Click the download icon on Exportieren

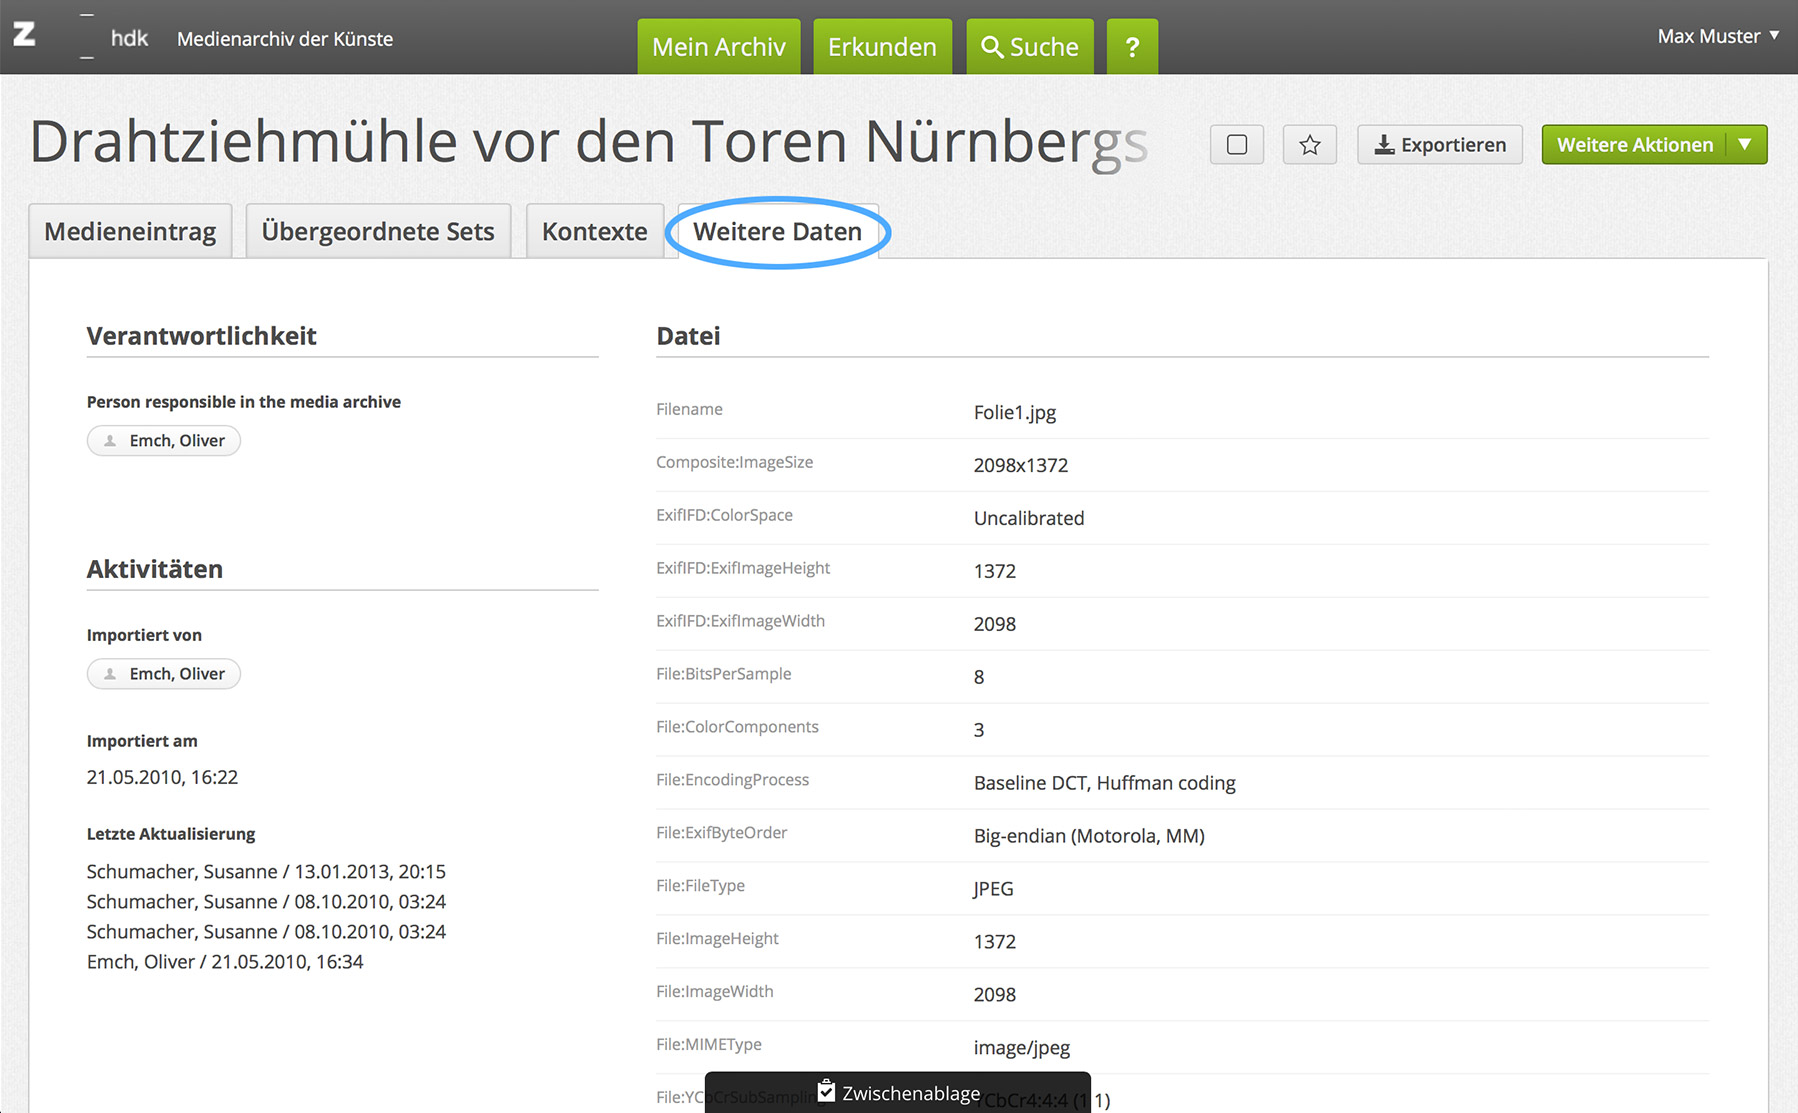click(1384, 145)
